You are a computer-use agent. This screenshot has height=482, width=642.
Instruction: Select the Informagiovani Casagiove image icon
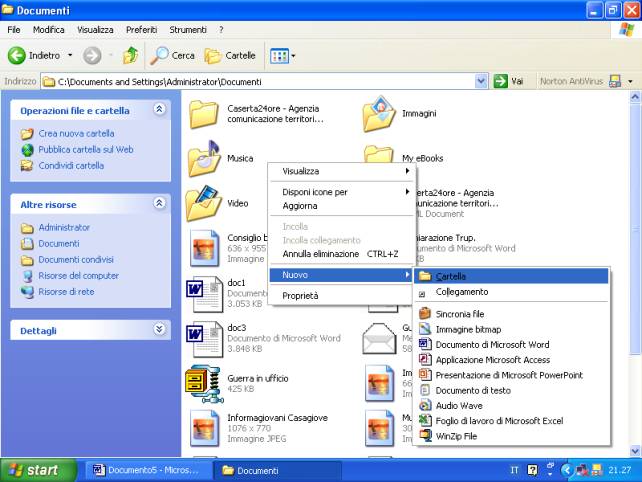[x=204, y=429]
